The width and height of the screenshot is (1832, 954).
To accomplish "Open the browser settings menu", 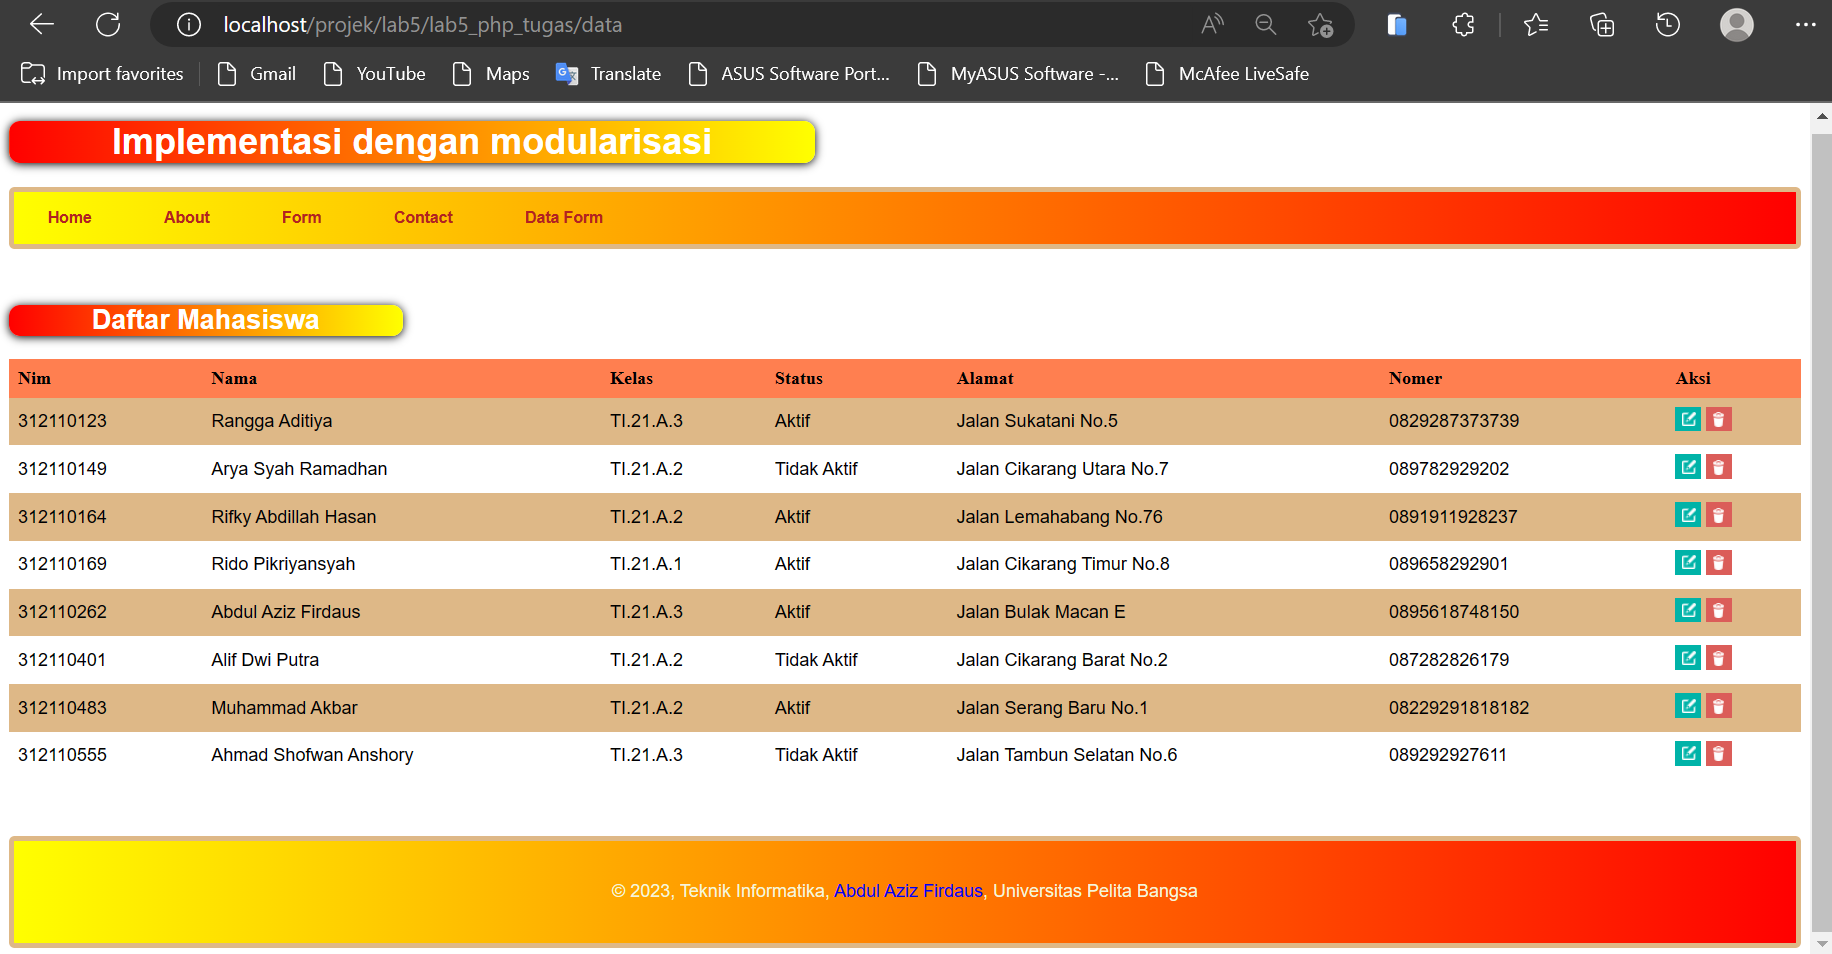I will [x=1805, y=24].
